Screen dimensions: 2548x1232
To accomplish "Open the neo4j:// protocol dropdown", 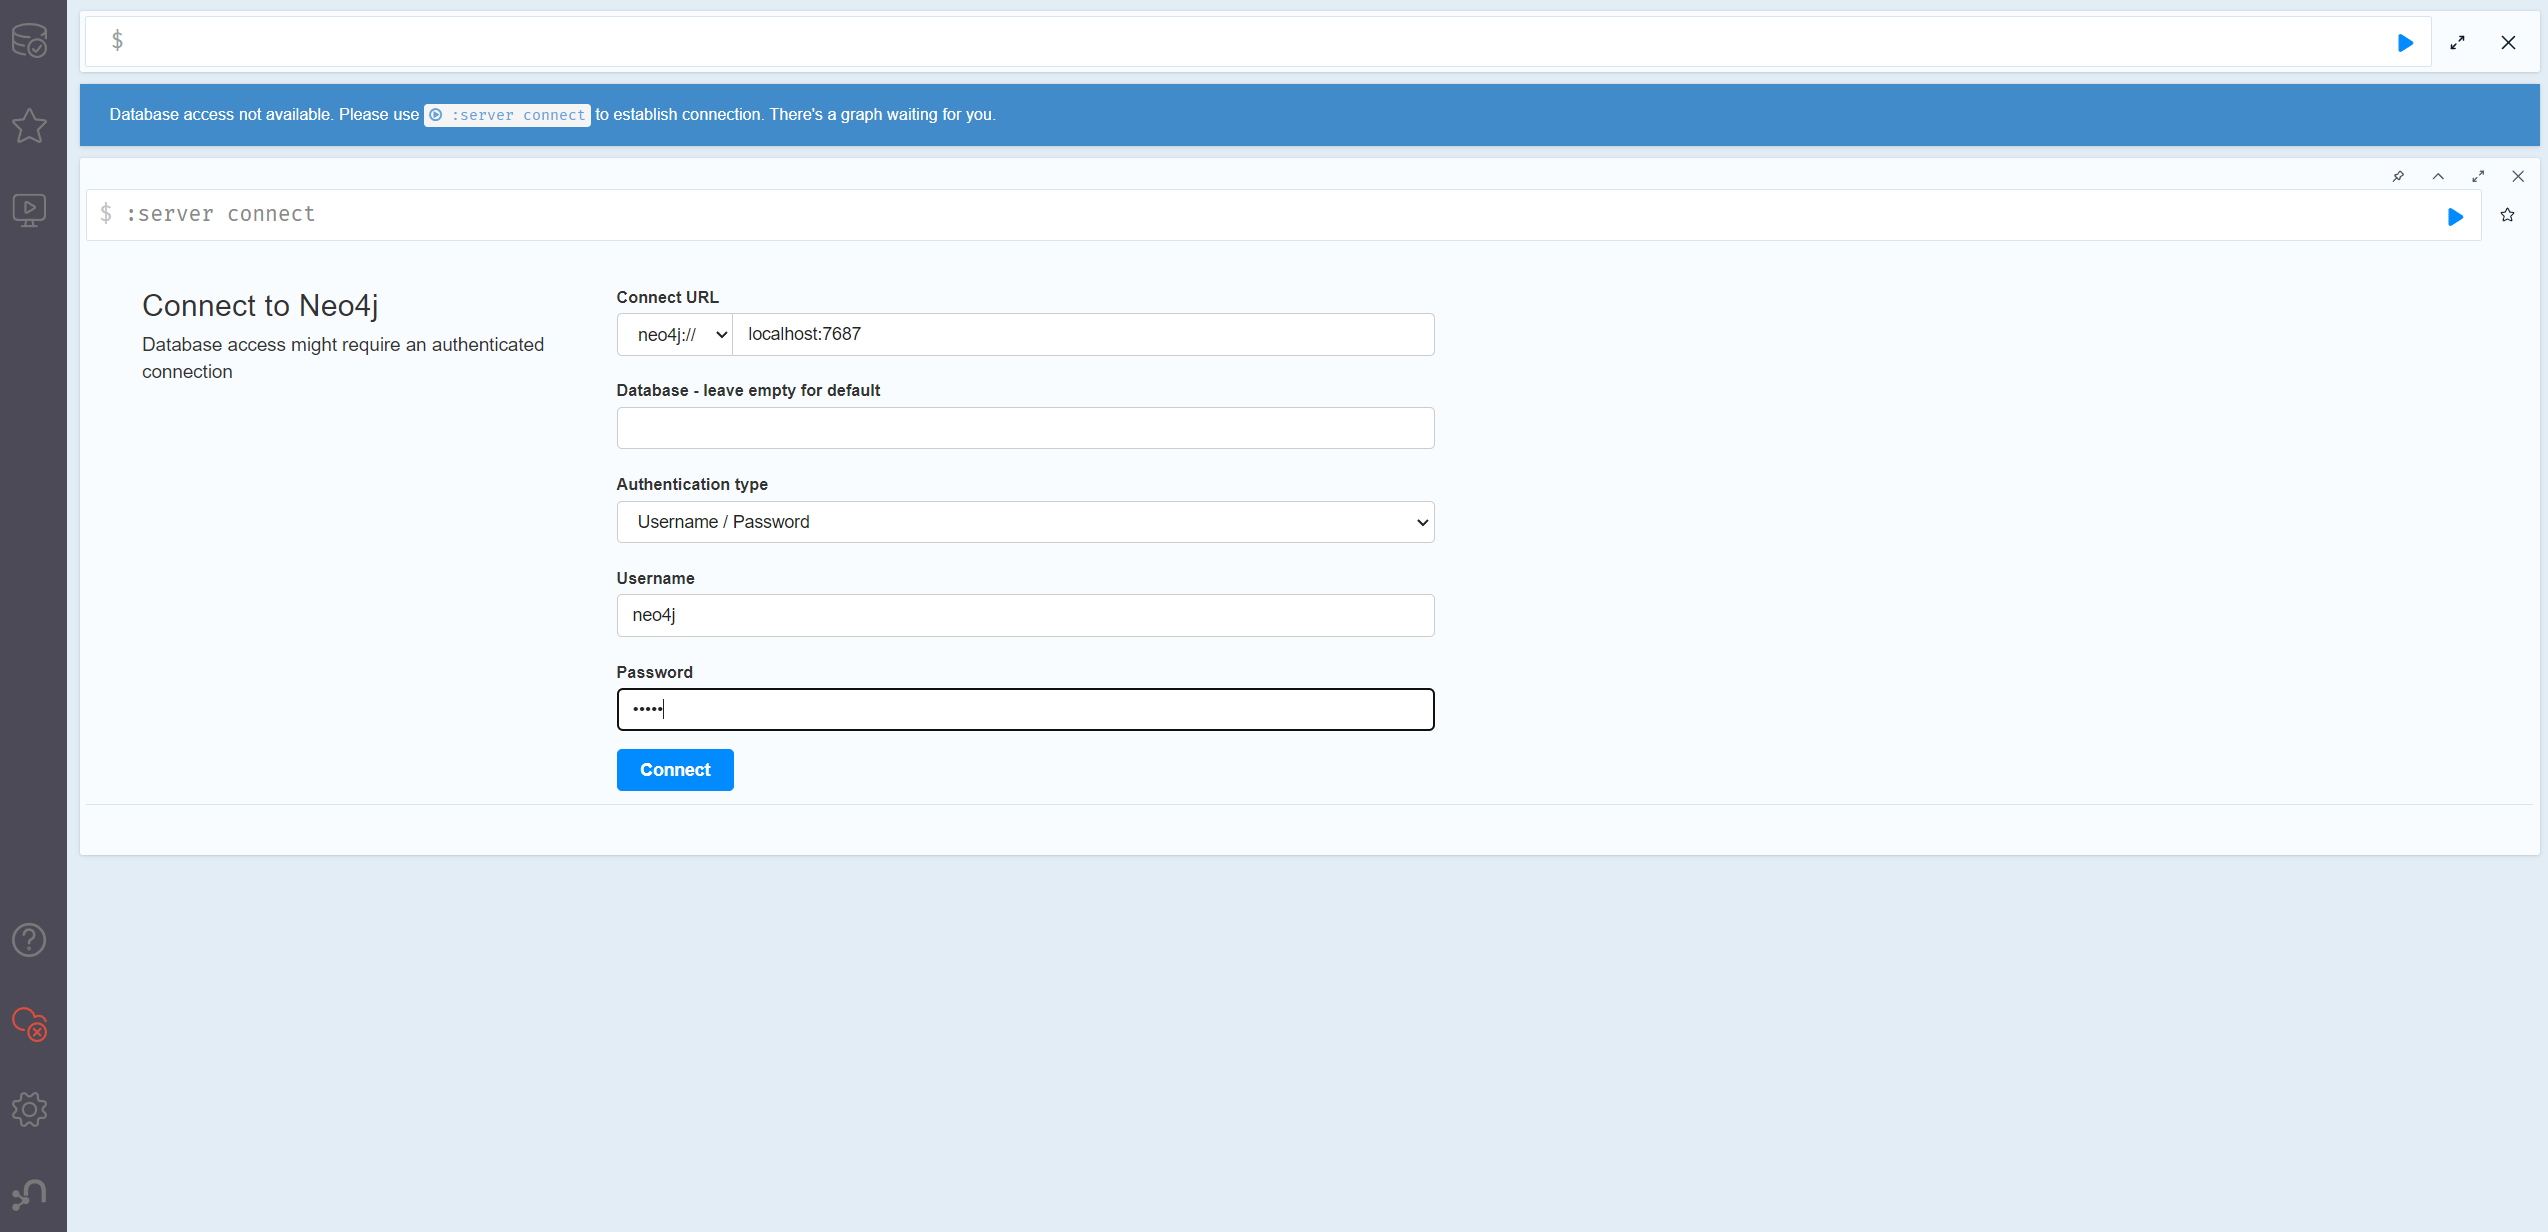I will pos(675,335).
